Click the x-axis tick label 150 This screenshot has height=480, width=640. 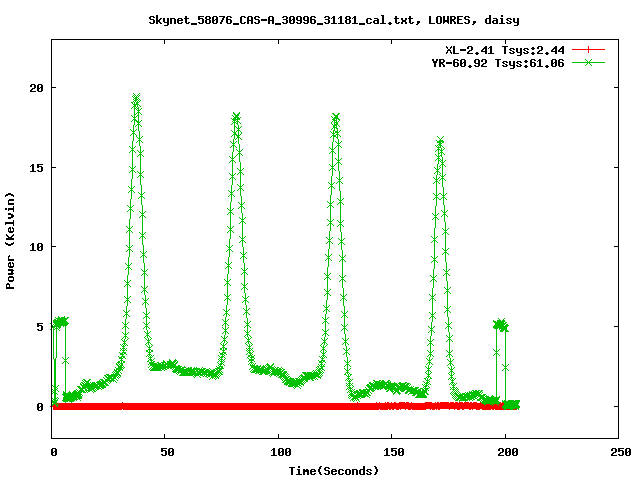(x=394, y=452)
